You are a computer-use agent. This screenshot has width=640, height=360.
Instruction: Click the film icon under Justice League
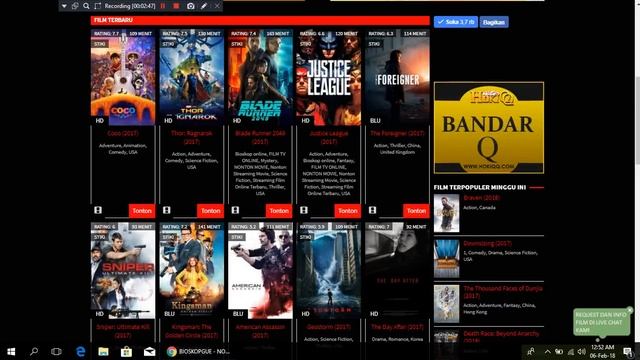[x=304, y=210]
